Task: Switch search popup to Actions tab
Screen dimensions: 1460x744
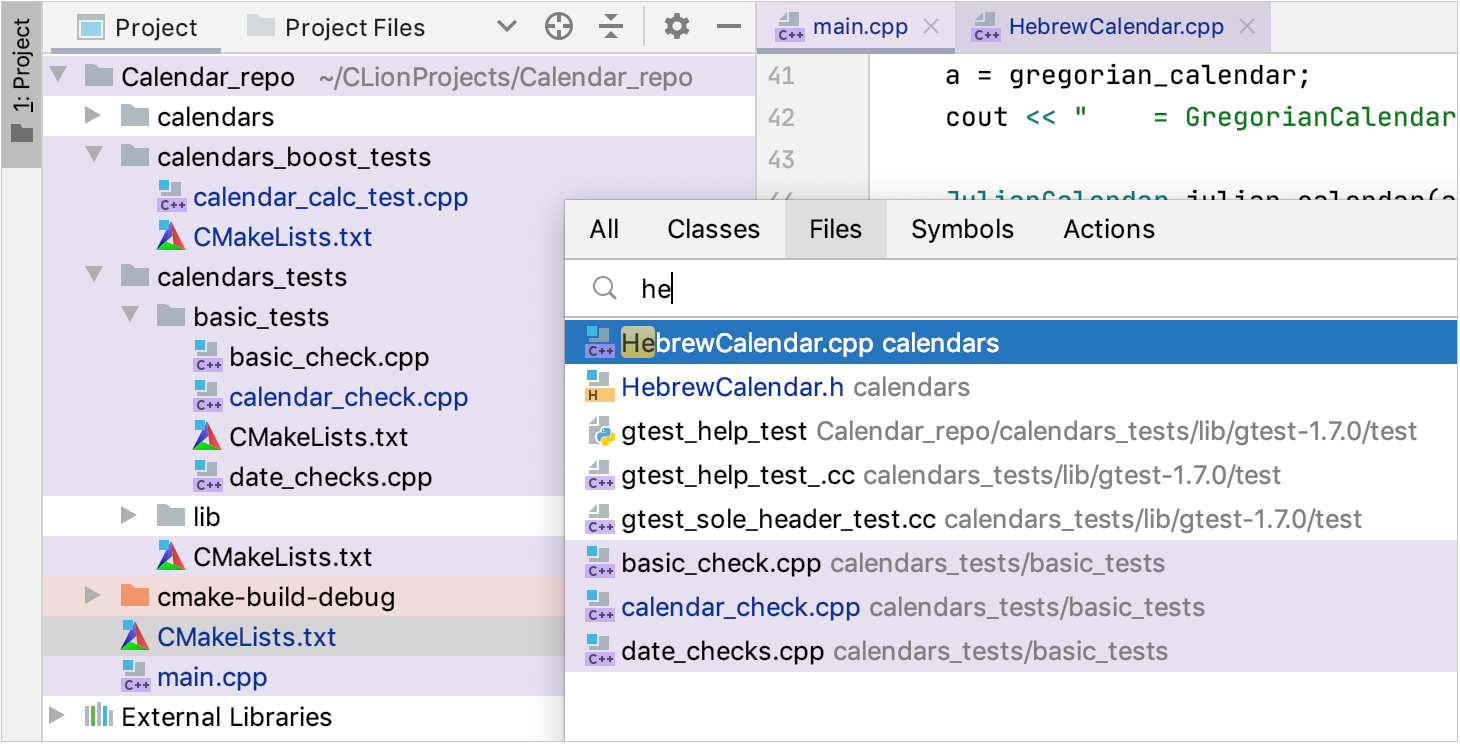Action: point(1109,229)
